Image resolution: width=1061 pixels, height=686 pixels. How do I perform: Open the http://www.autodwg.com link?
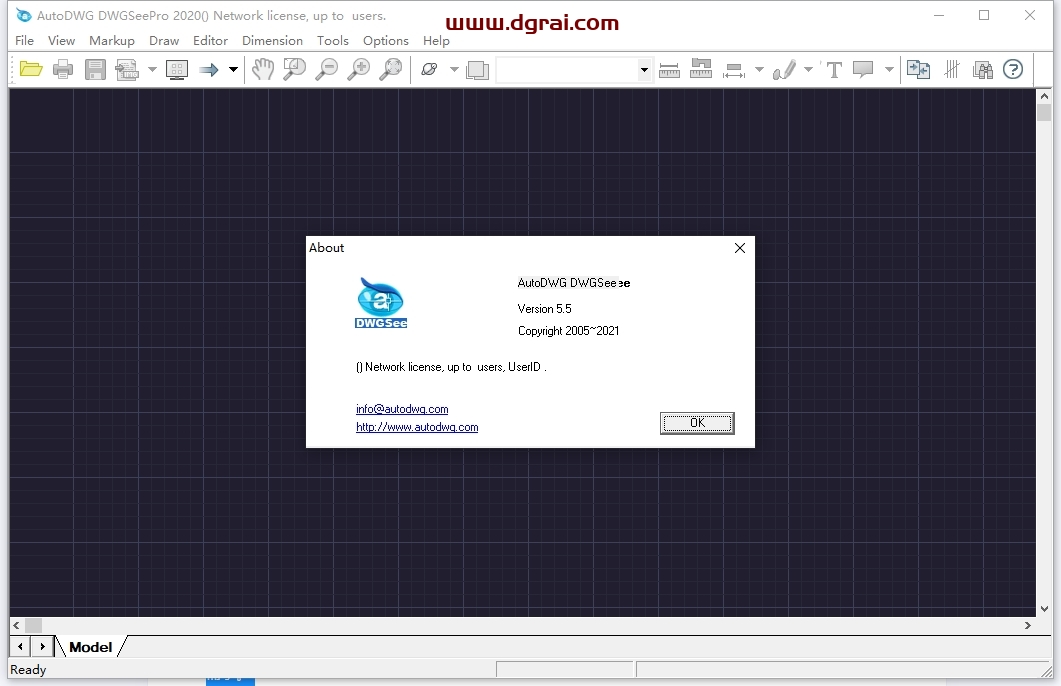(417, 427)
